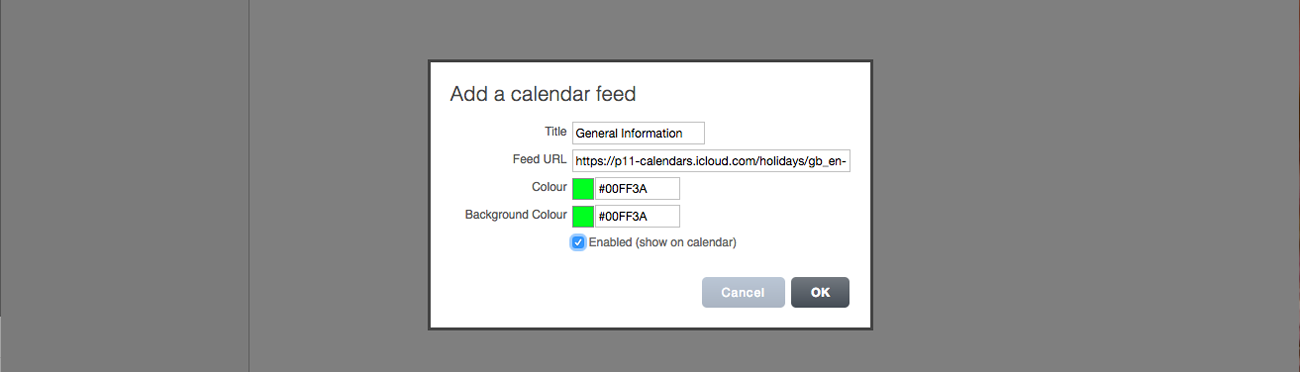The width and height of the screenshot is (1300, 372).
Task: Click the 'Add a calendar feed' heading
Action: tap(543, 94)
